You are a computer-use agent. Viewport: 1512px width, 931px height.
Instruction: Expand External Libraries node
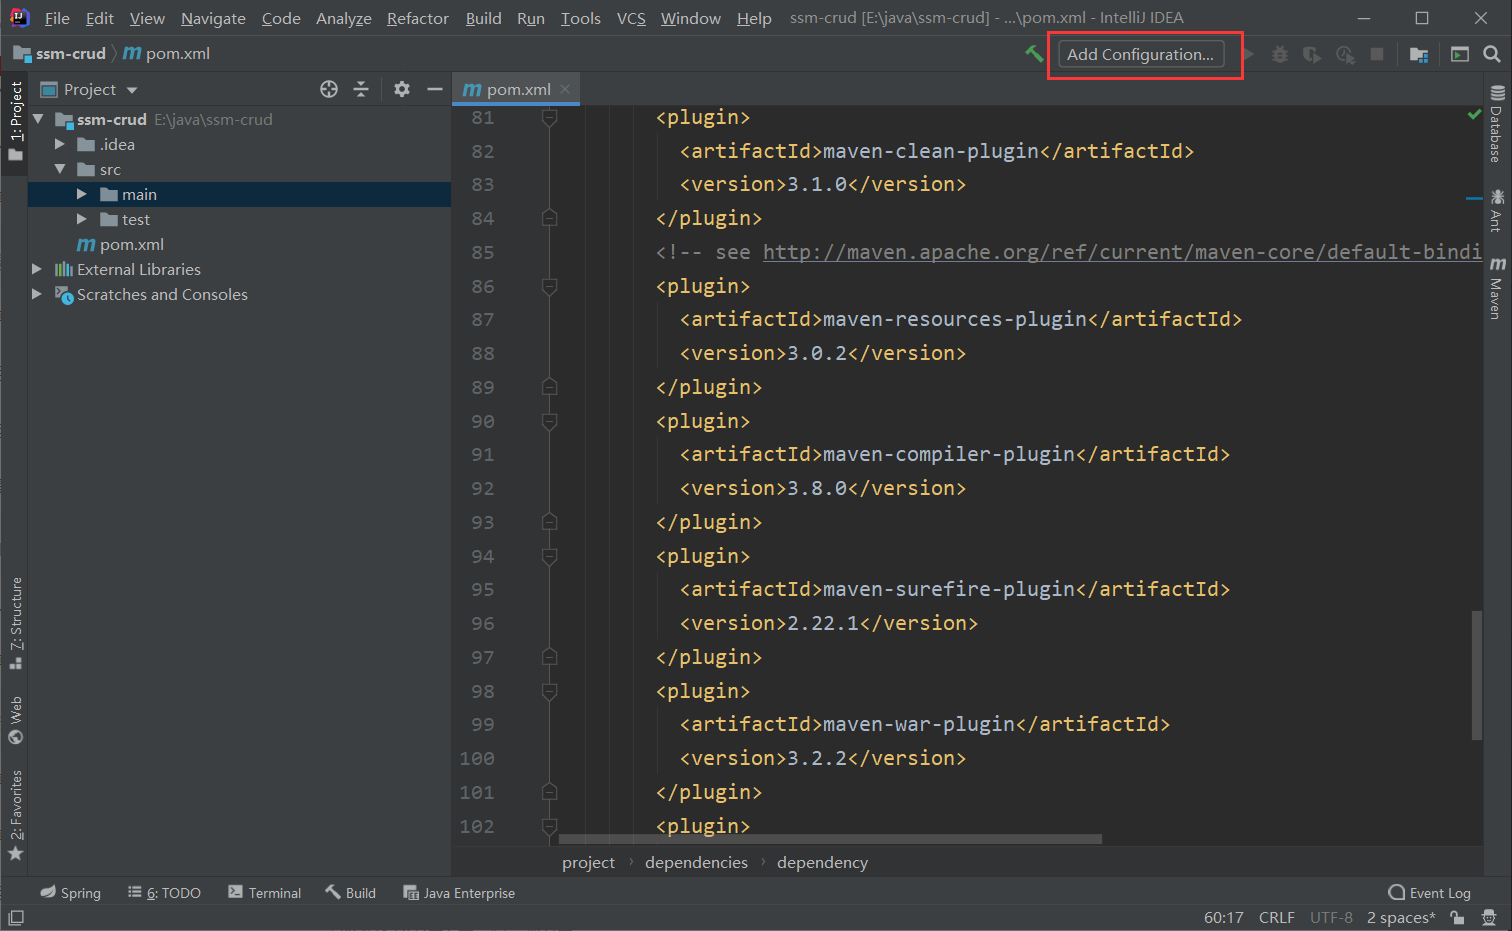37,269
